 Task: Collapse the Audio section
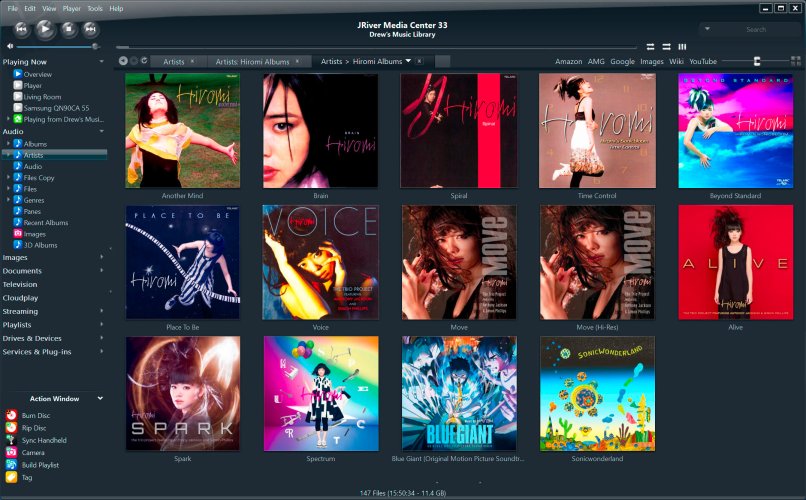[101, 132]
